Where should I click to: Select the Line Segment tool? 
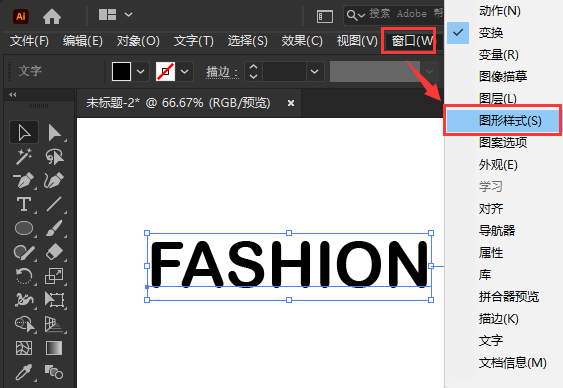[55, 204]
